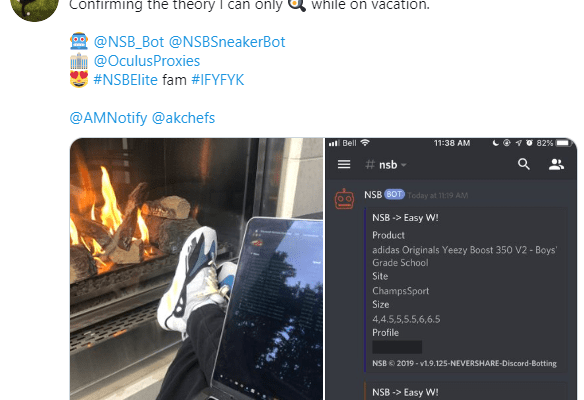Tap the members list people icon
Screen dimensions: 584x400
click(556, 164)
